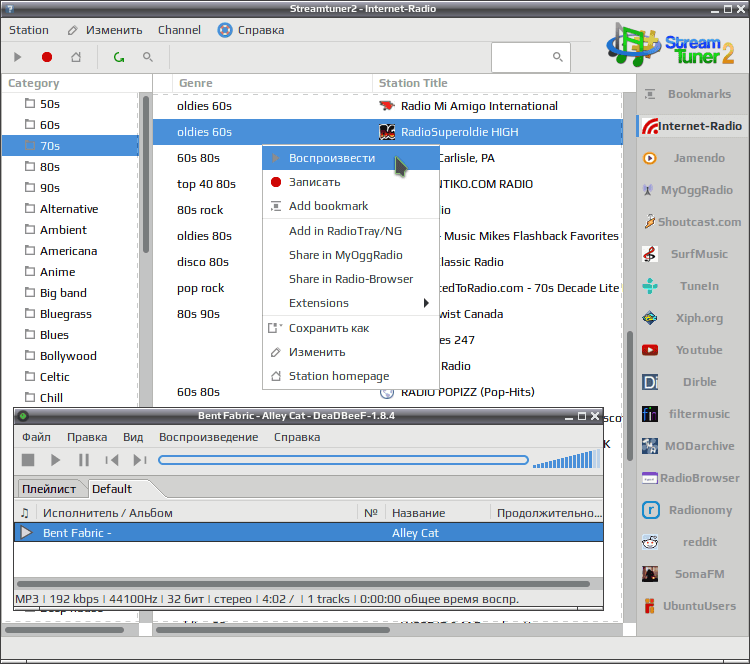This screenshot has height=664, width=750.
Task: Open the filtermusic channel
Action: pos(692,414)
